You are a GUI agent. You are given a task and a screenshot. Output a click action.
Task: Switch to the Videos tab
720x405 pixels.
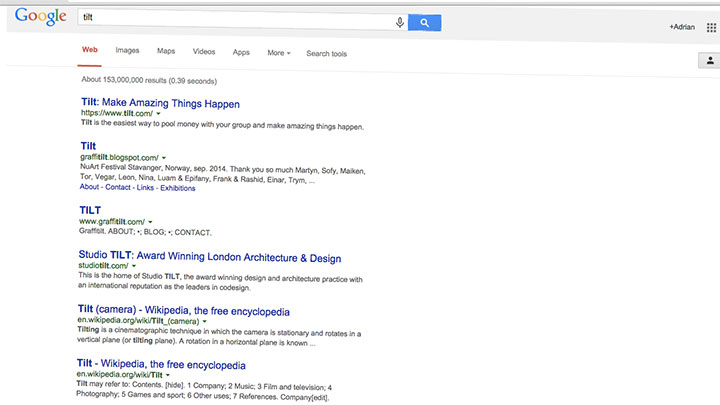[204, 51]
